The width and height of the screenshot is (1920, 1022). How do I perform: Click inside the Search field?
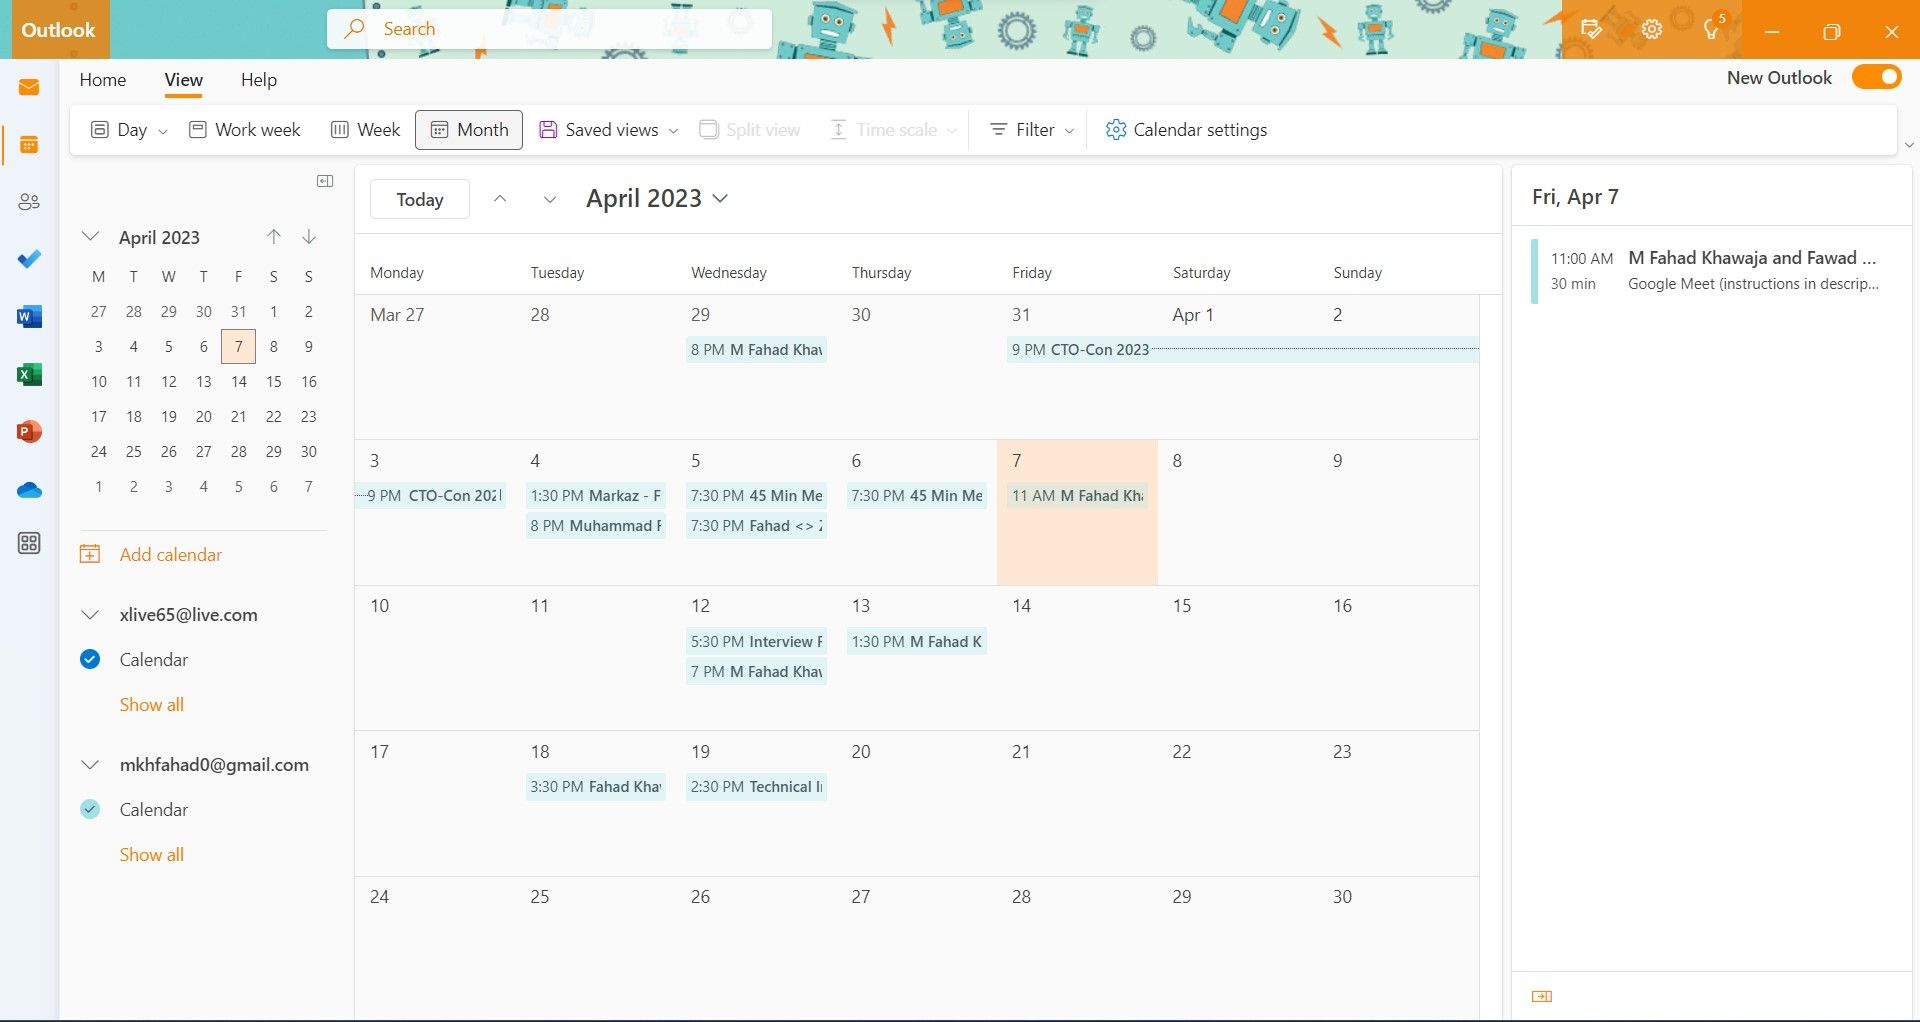(550, 29)
